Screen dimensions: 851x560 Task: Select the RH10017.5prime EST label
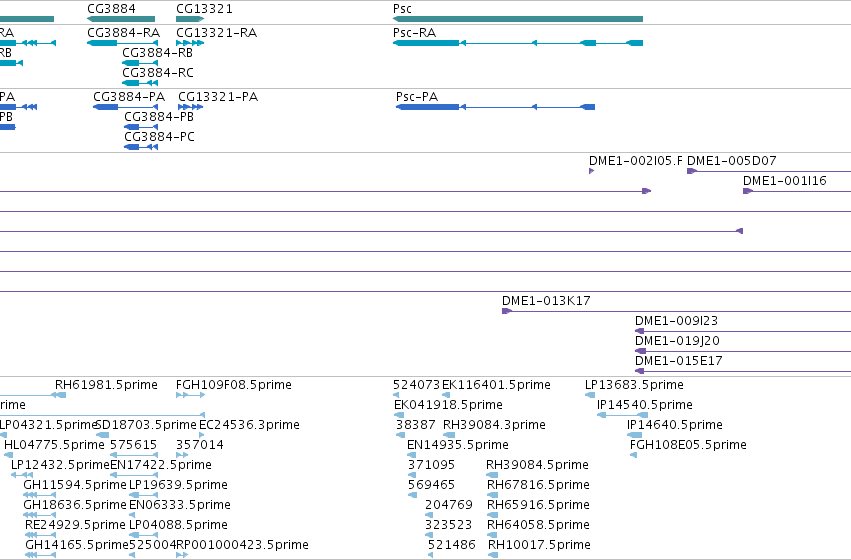pos(539,545)
